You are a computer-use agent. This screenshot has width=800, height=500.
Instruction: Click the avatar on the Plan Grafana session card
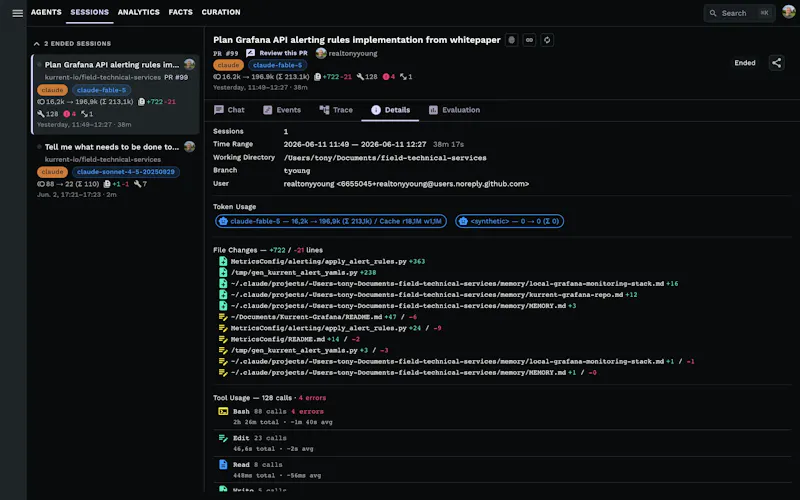tap(189, 64)
